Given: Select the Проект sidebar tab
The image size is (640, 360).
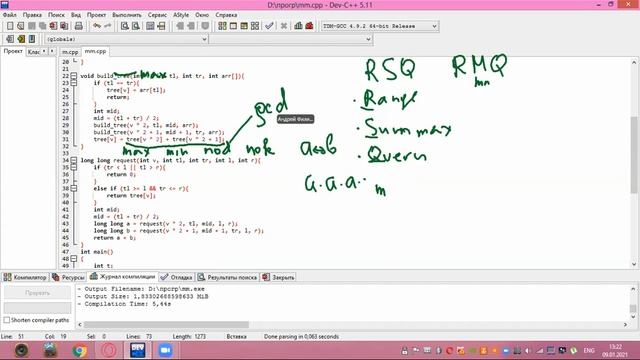Looking at the screenshot, I should coord(13,51).
